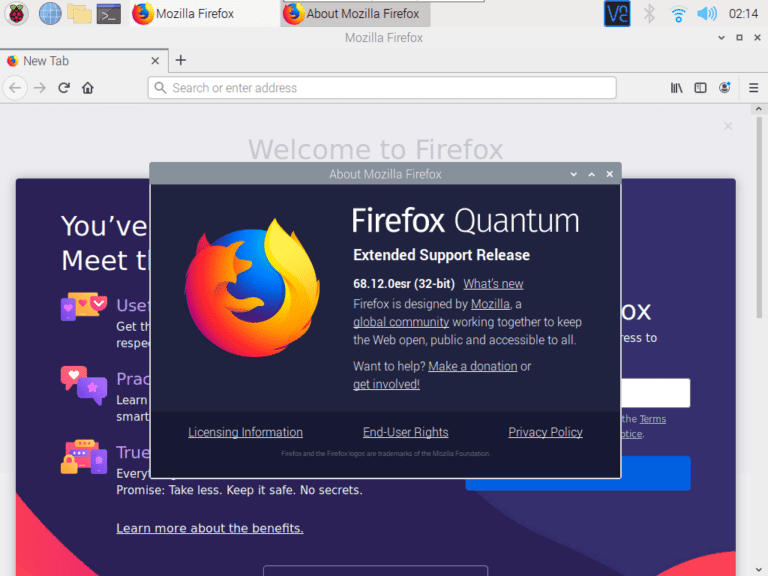Image resolution: width=768 pixels, height=576 pixels.
Task: Go to the Firefox home page
Action: tap(88, 88)
